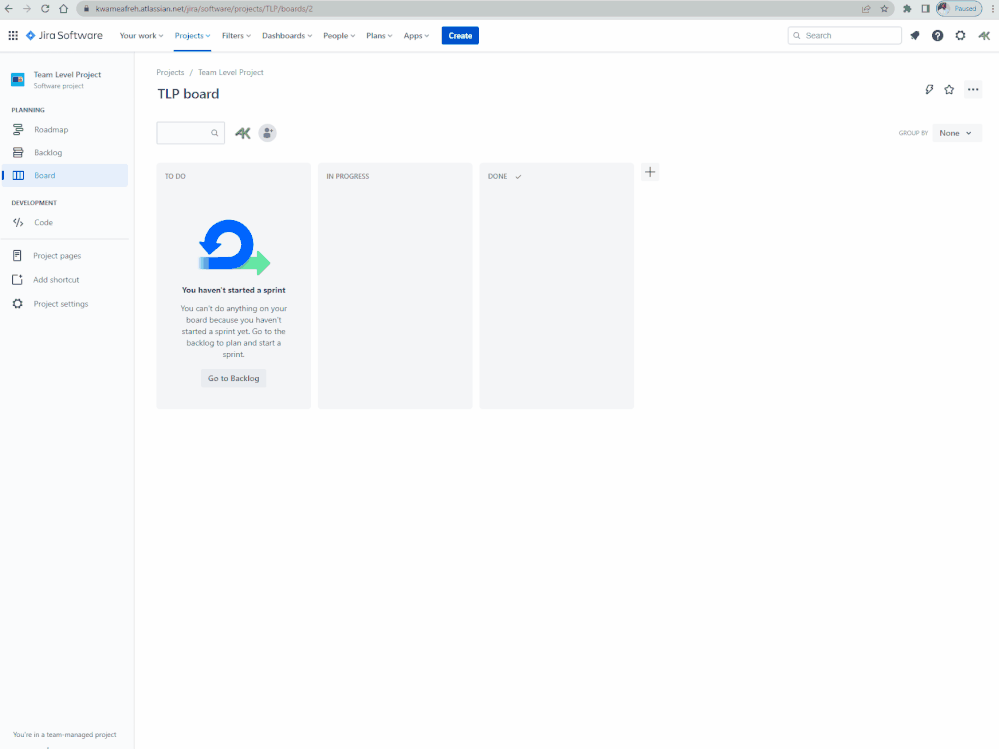Open board notifications bell icon
The image size is (999, 749).
pos(914,35)
